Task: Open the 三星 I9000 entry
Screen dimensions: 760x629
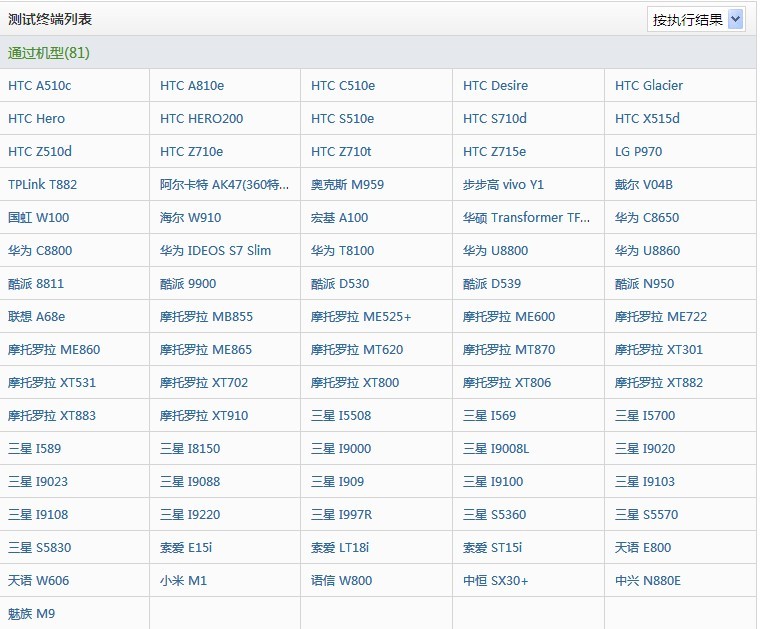Action: (341, 448)
